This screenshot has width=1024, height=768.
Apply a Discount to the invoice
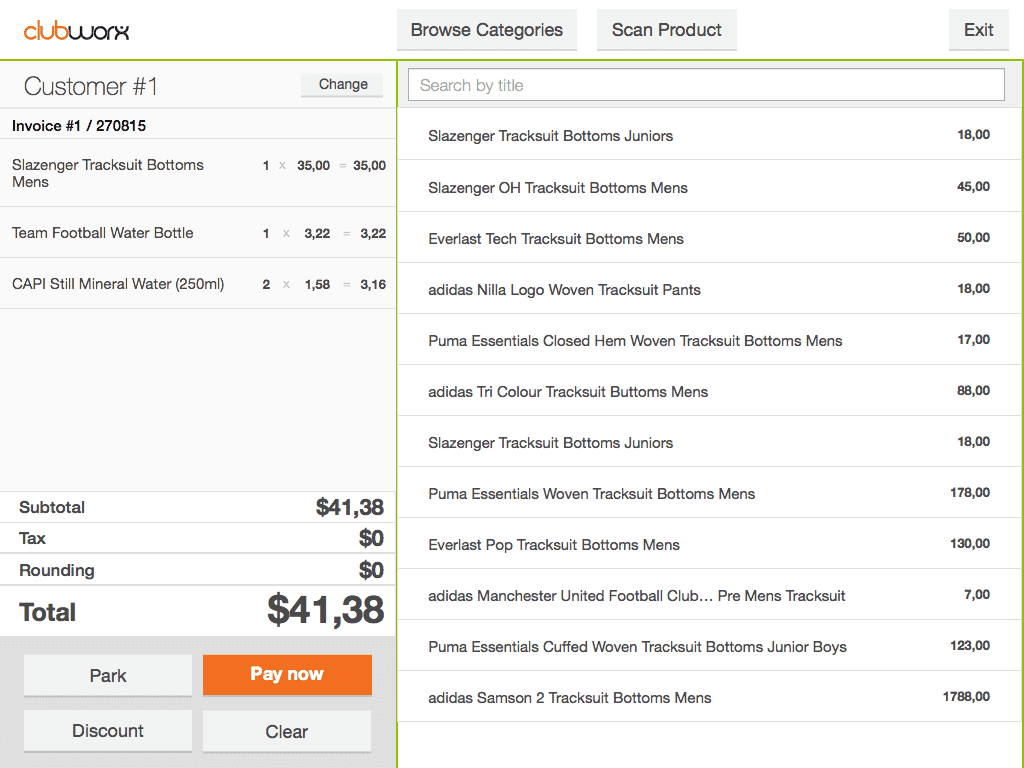[x=108, y=731]
